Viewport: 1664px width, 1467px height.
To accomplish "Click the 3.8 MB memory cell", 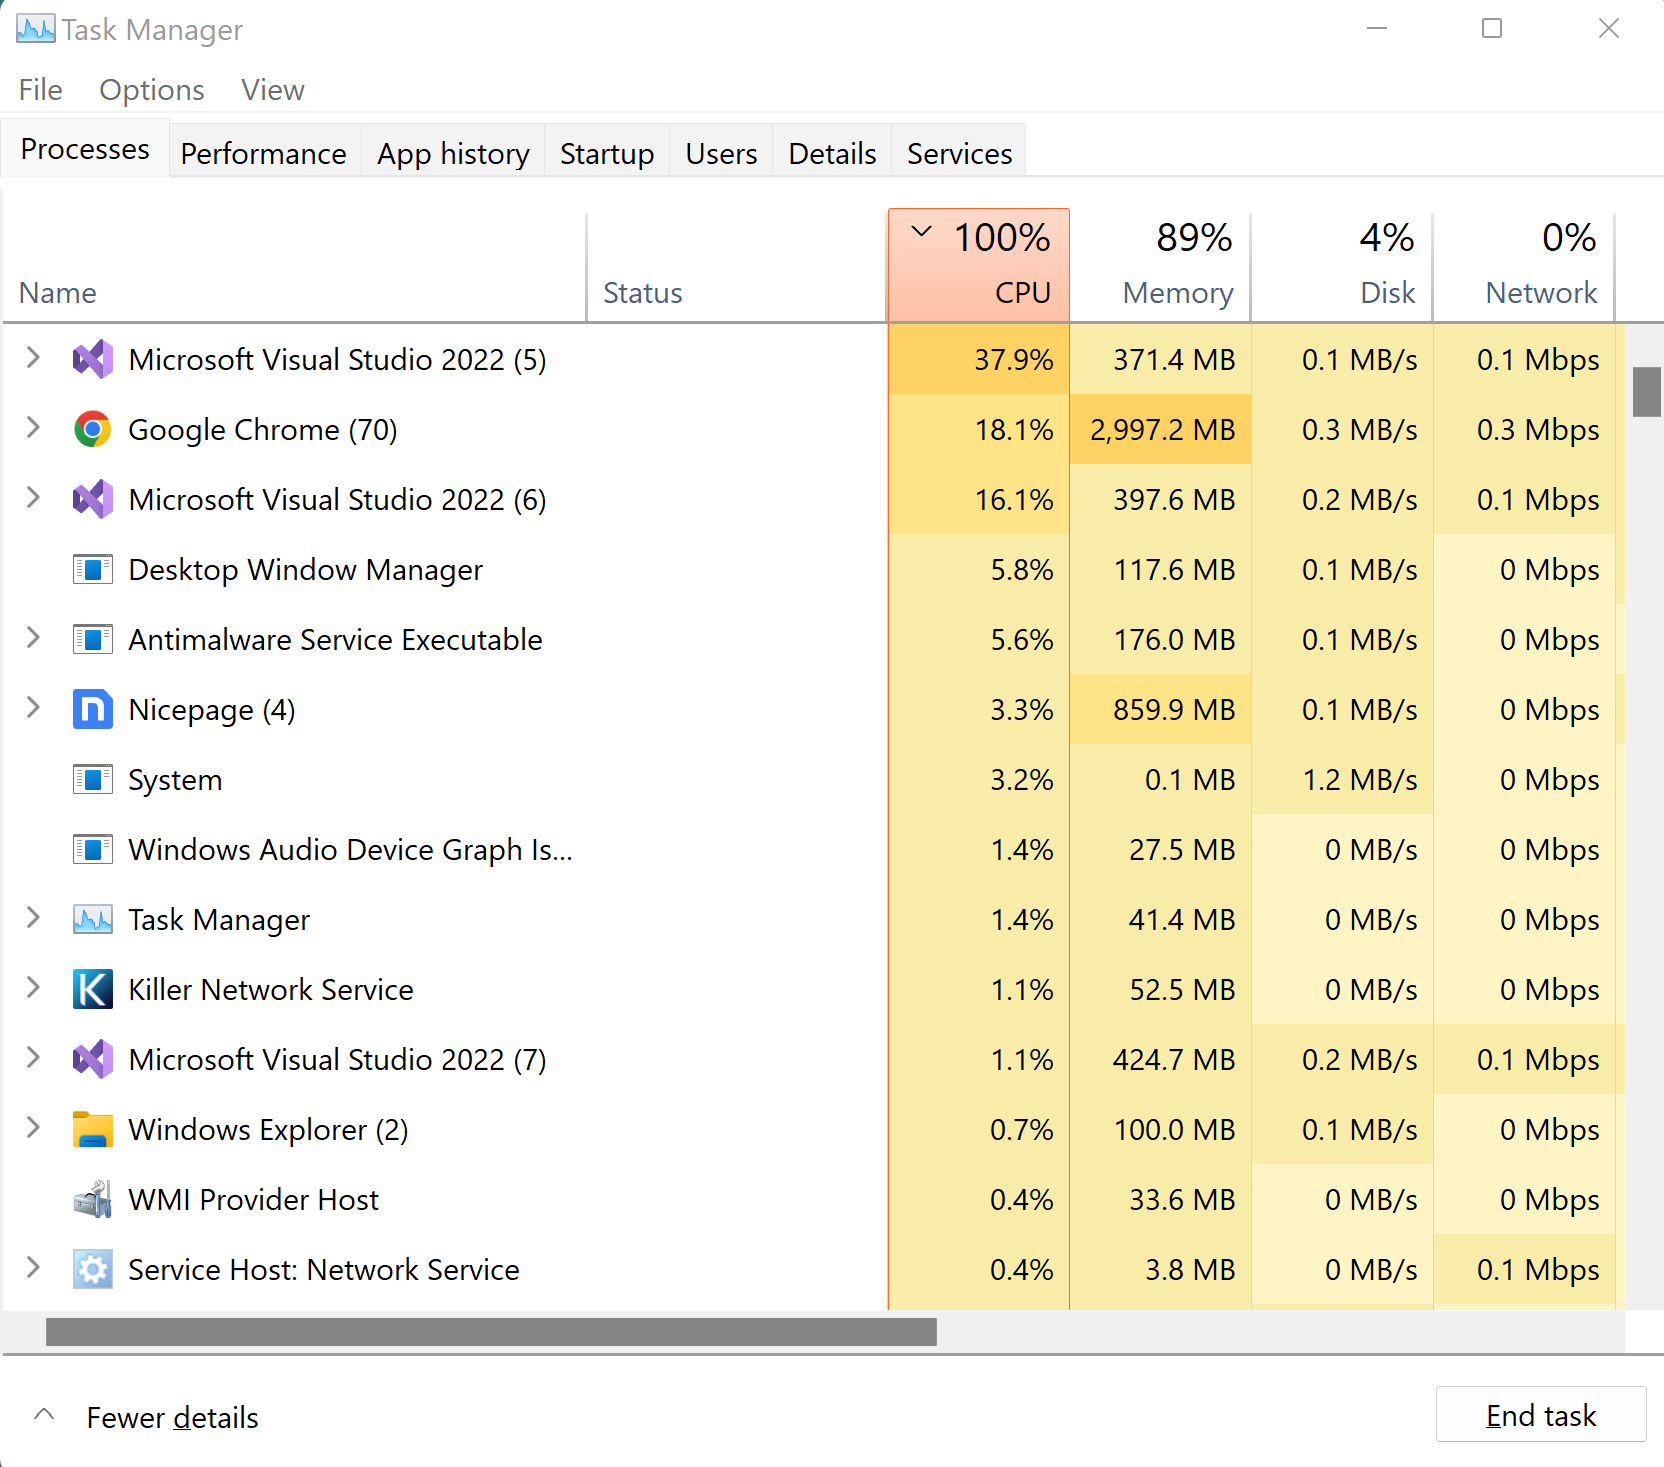I will [x=1161, y=1269].
